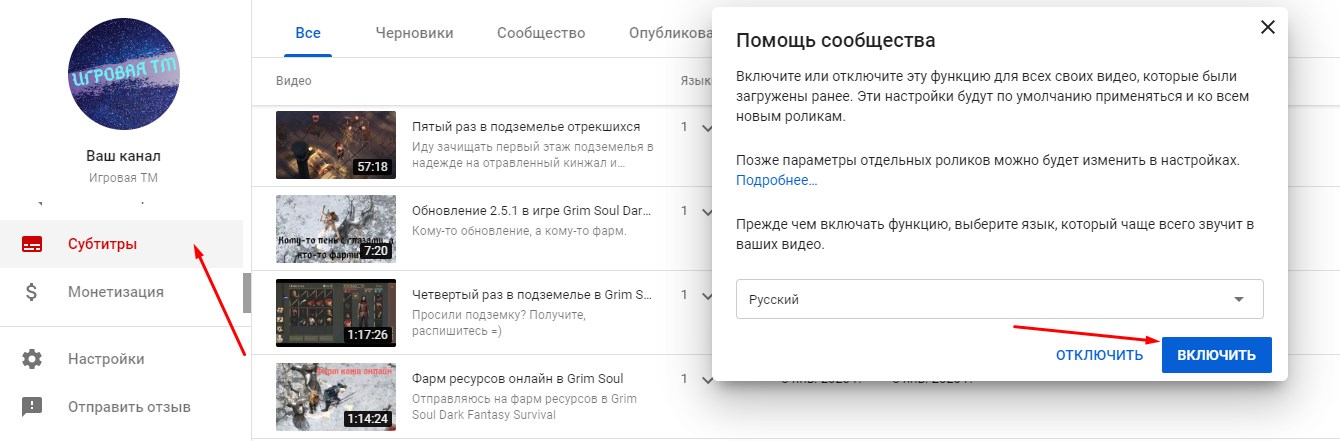The width and height of the screenshot is (1340, 441).
Task: Expand languages for first video row
Action: pyautogui.click(x=707, y=128)
